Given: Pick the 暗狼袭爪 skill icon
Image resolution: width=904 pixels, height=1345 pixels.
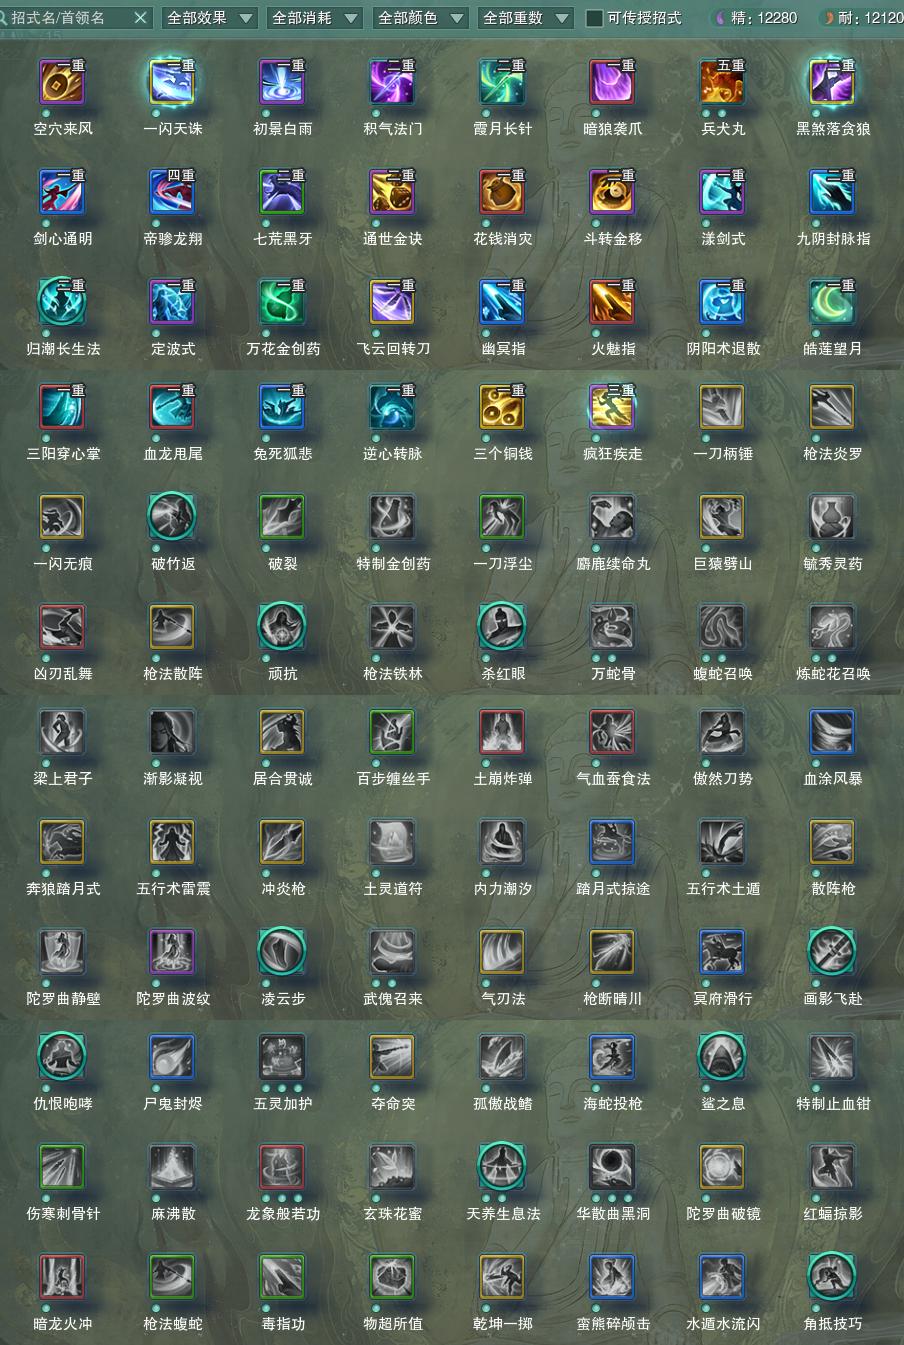Looking at the screenshot, I should (x=612, y=83).
